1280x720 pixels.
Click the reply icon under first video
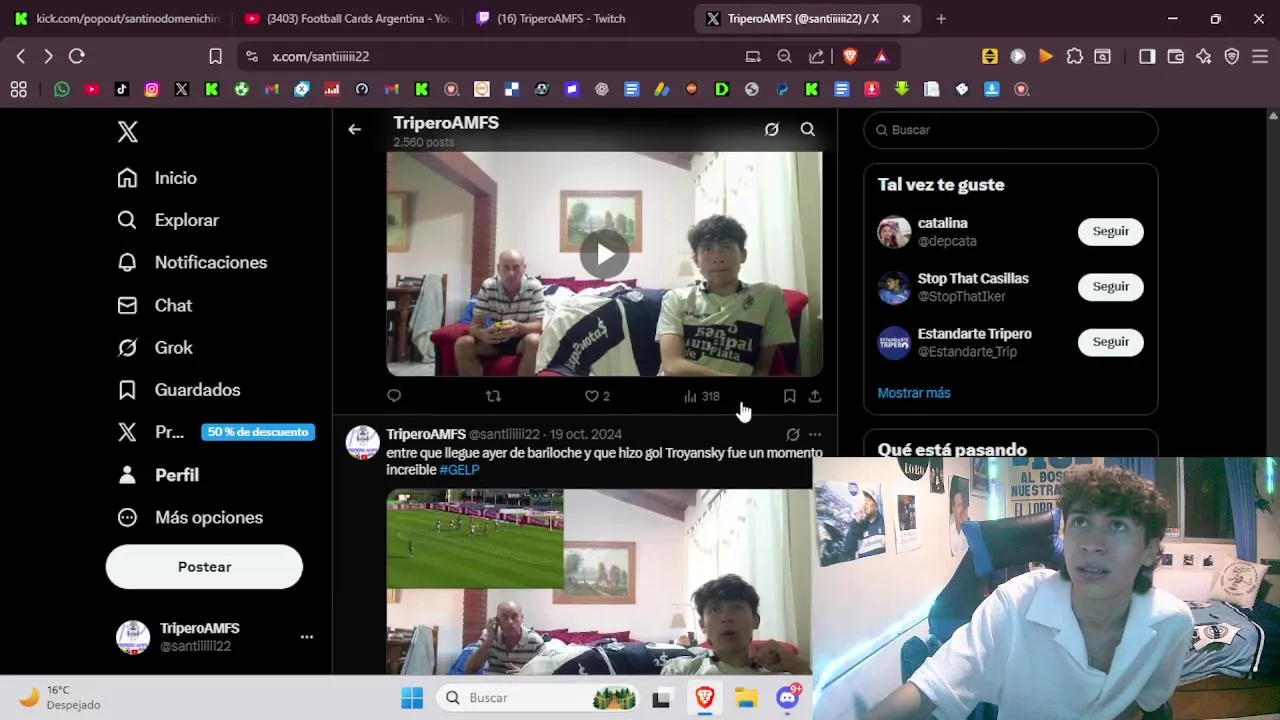point(394,396)
